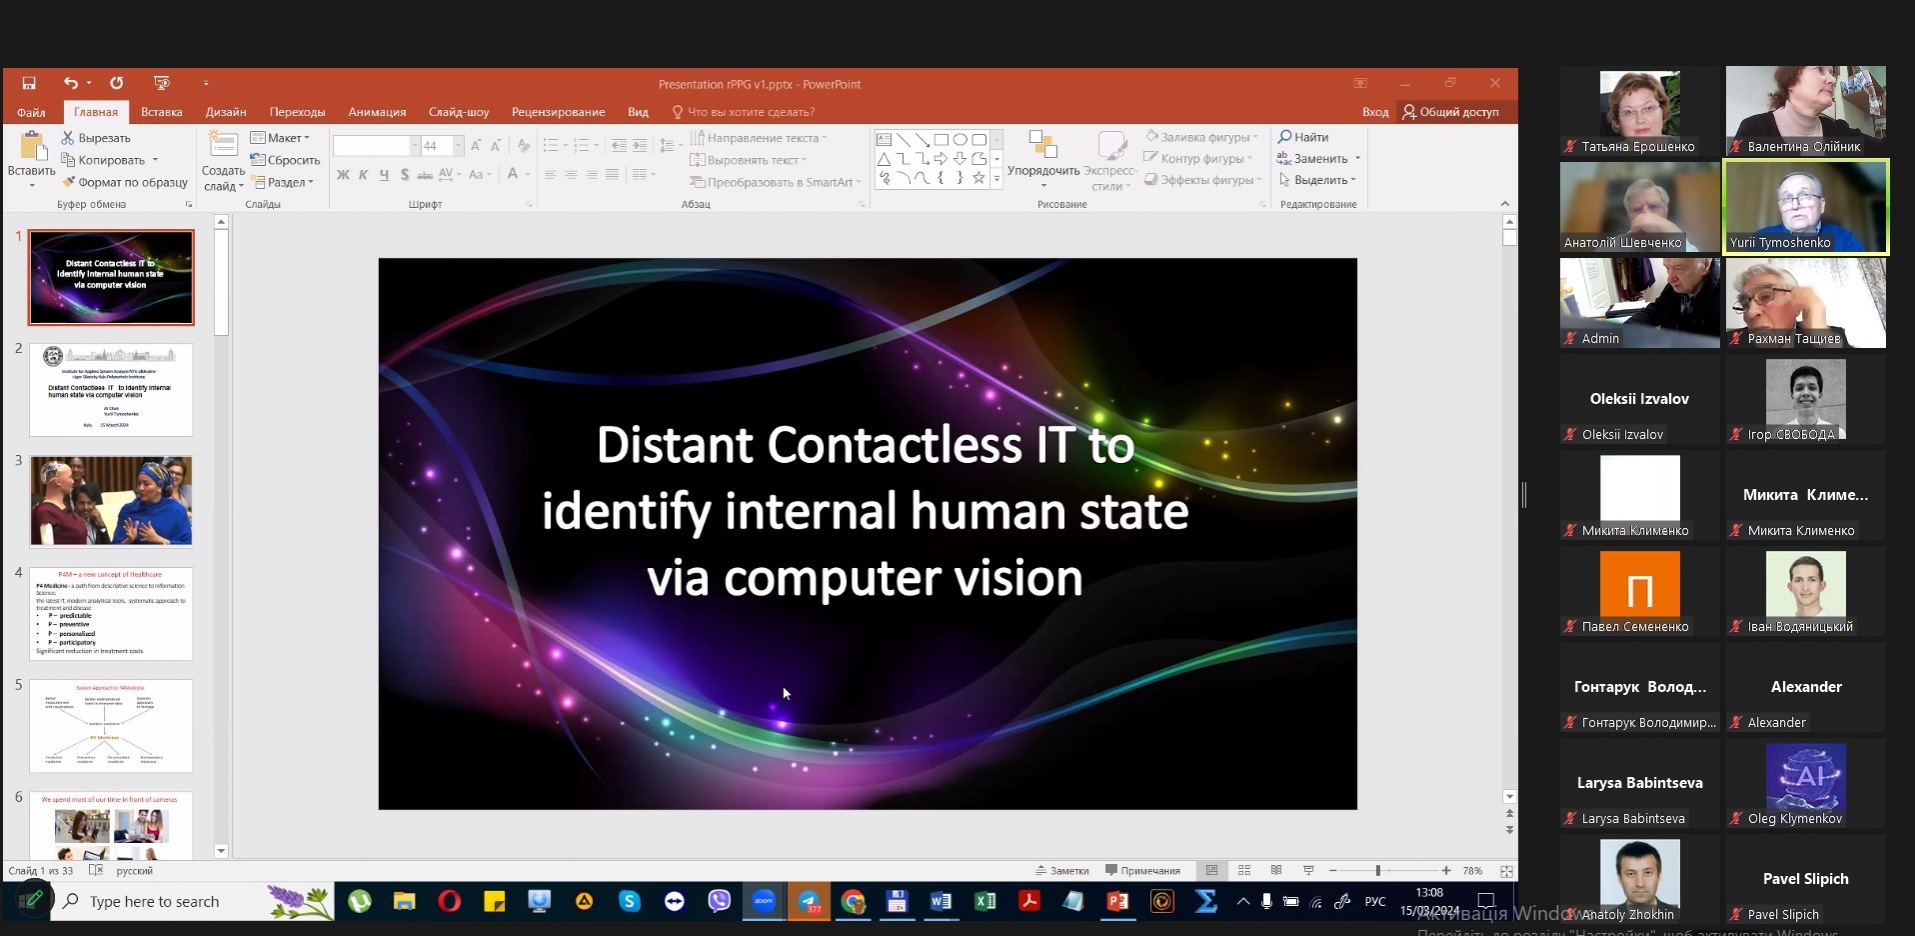Toggle italic (К) formatting
Image resolution: width=1915 pixels, height=936 pixels.
(363, 175)
